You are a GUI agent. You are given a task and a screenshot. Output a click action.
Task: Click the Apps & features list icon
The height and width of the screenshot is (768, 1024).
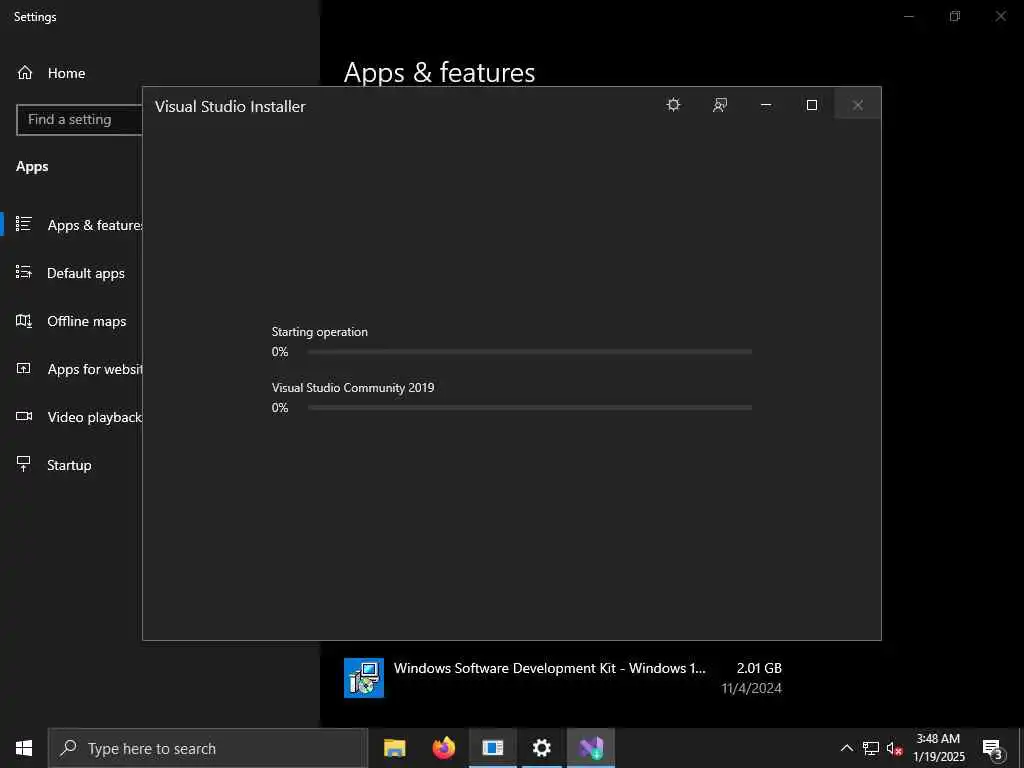(24, 224)
